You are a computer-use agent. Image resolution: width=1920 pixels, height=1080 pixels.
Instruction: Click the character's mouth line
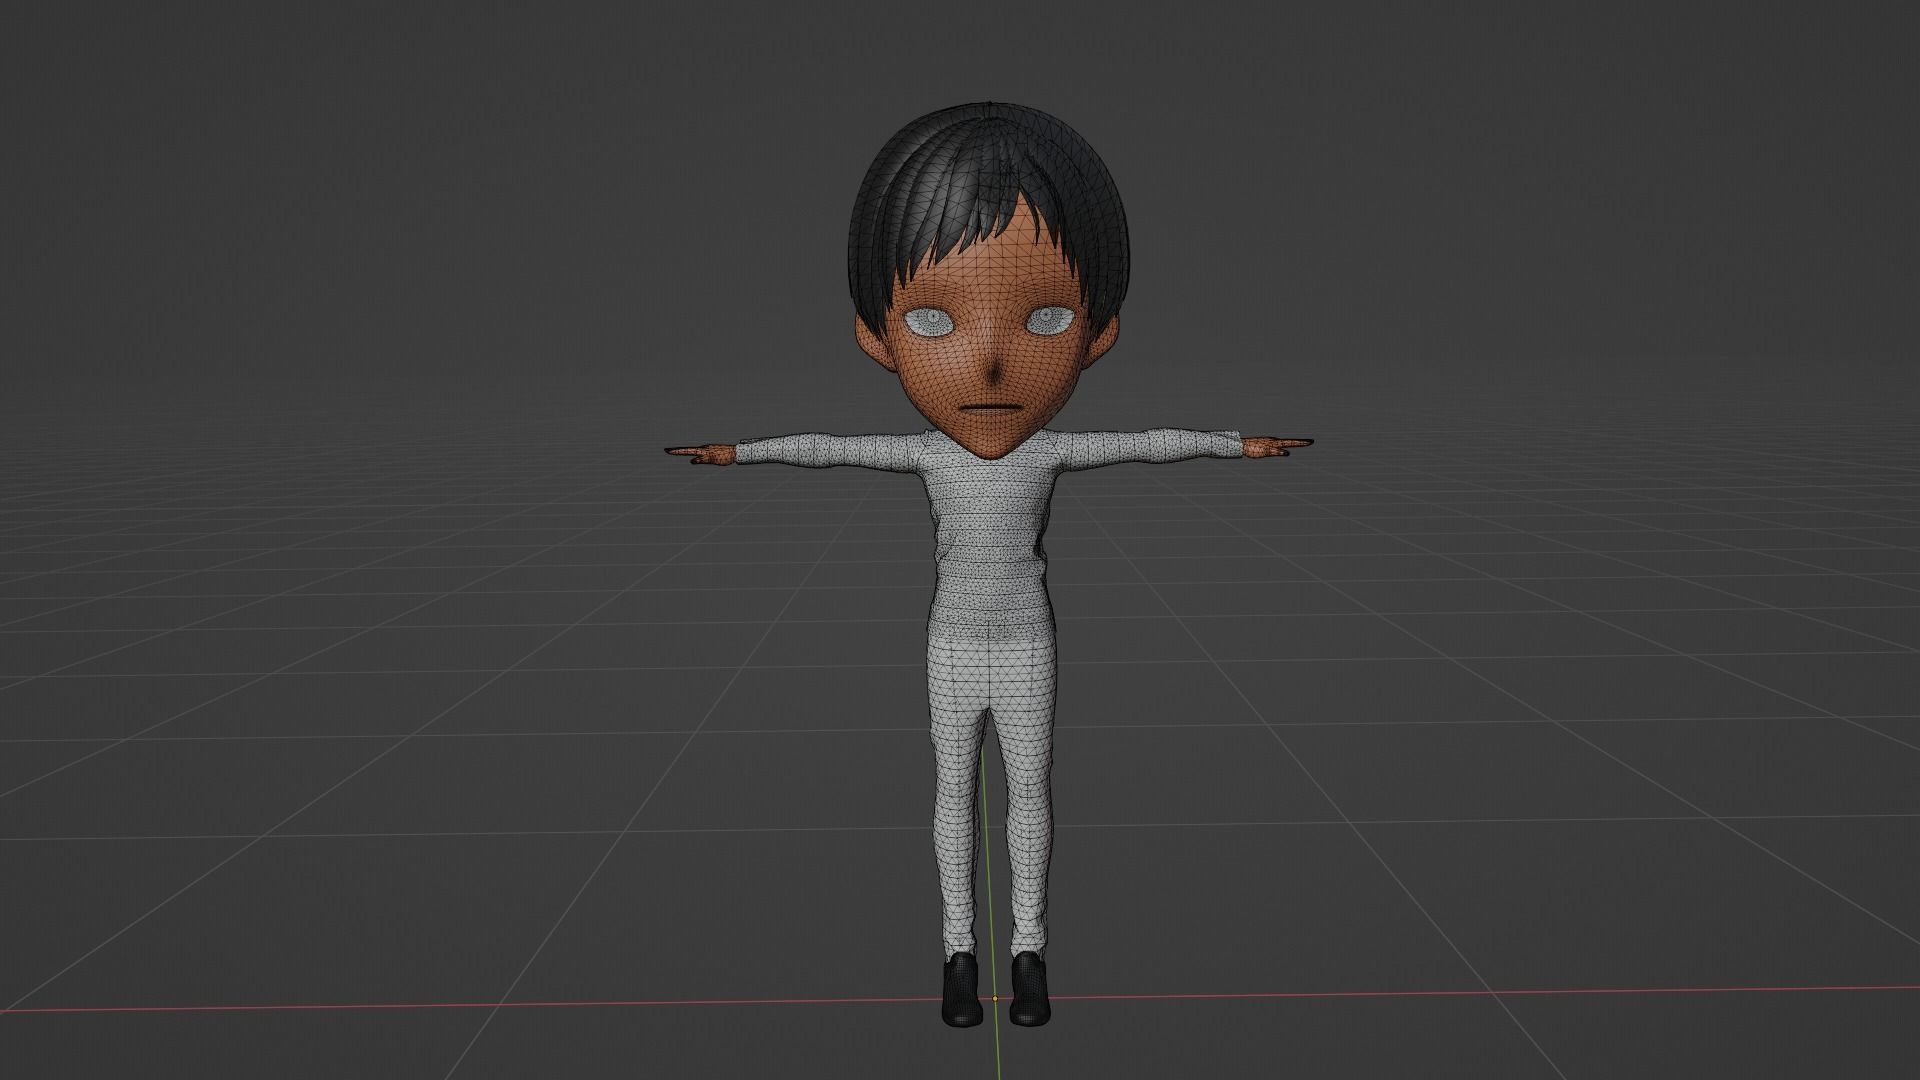[992, 409]
